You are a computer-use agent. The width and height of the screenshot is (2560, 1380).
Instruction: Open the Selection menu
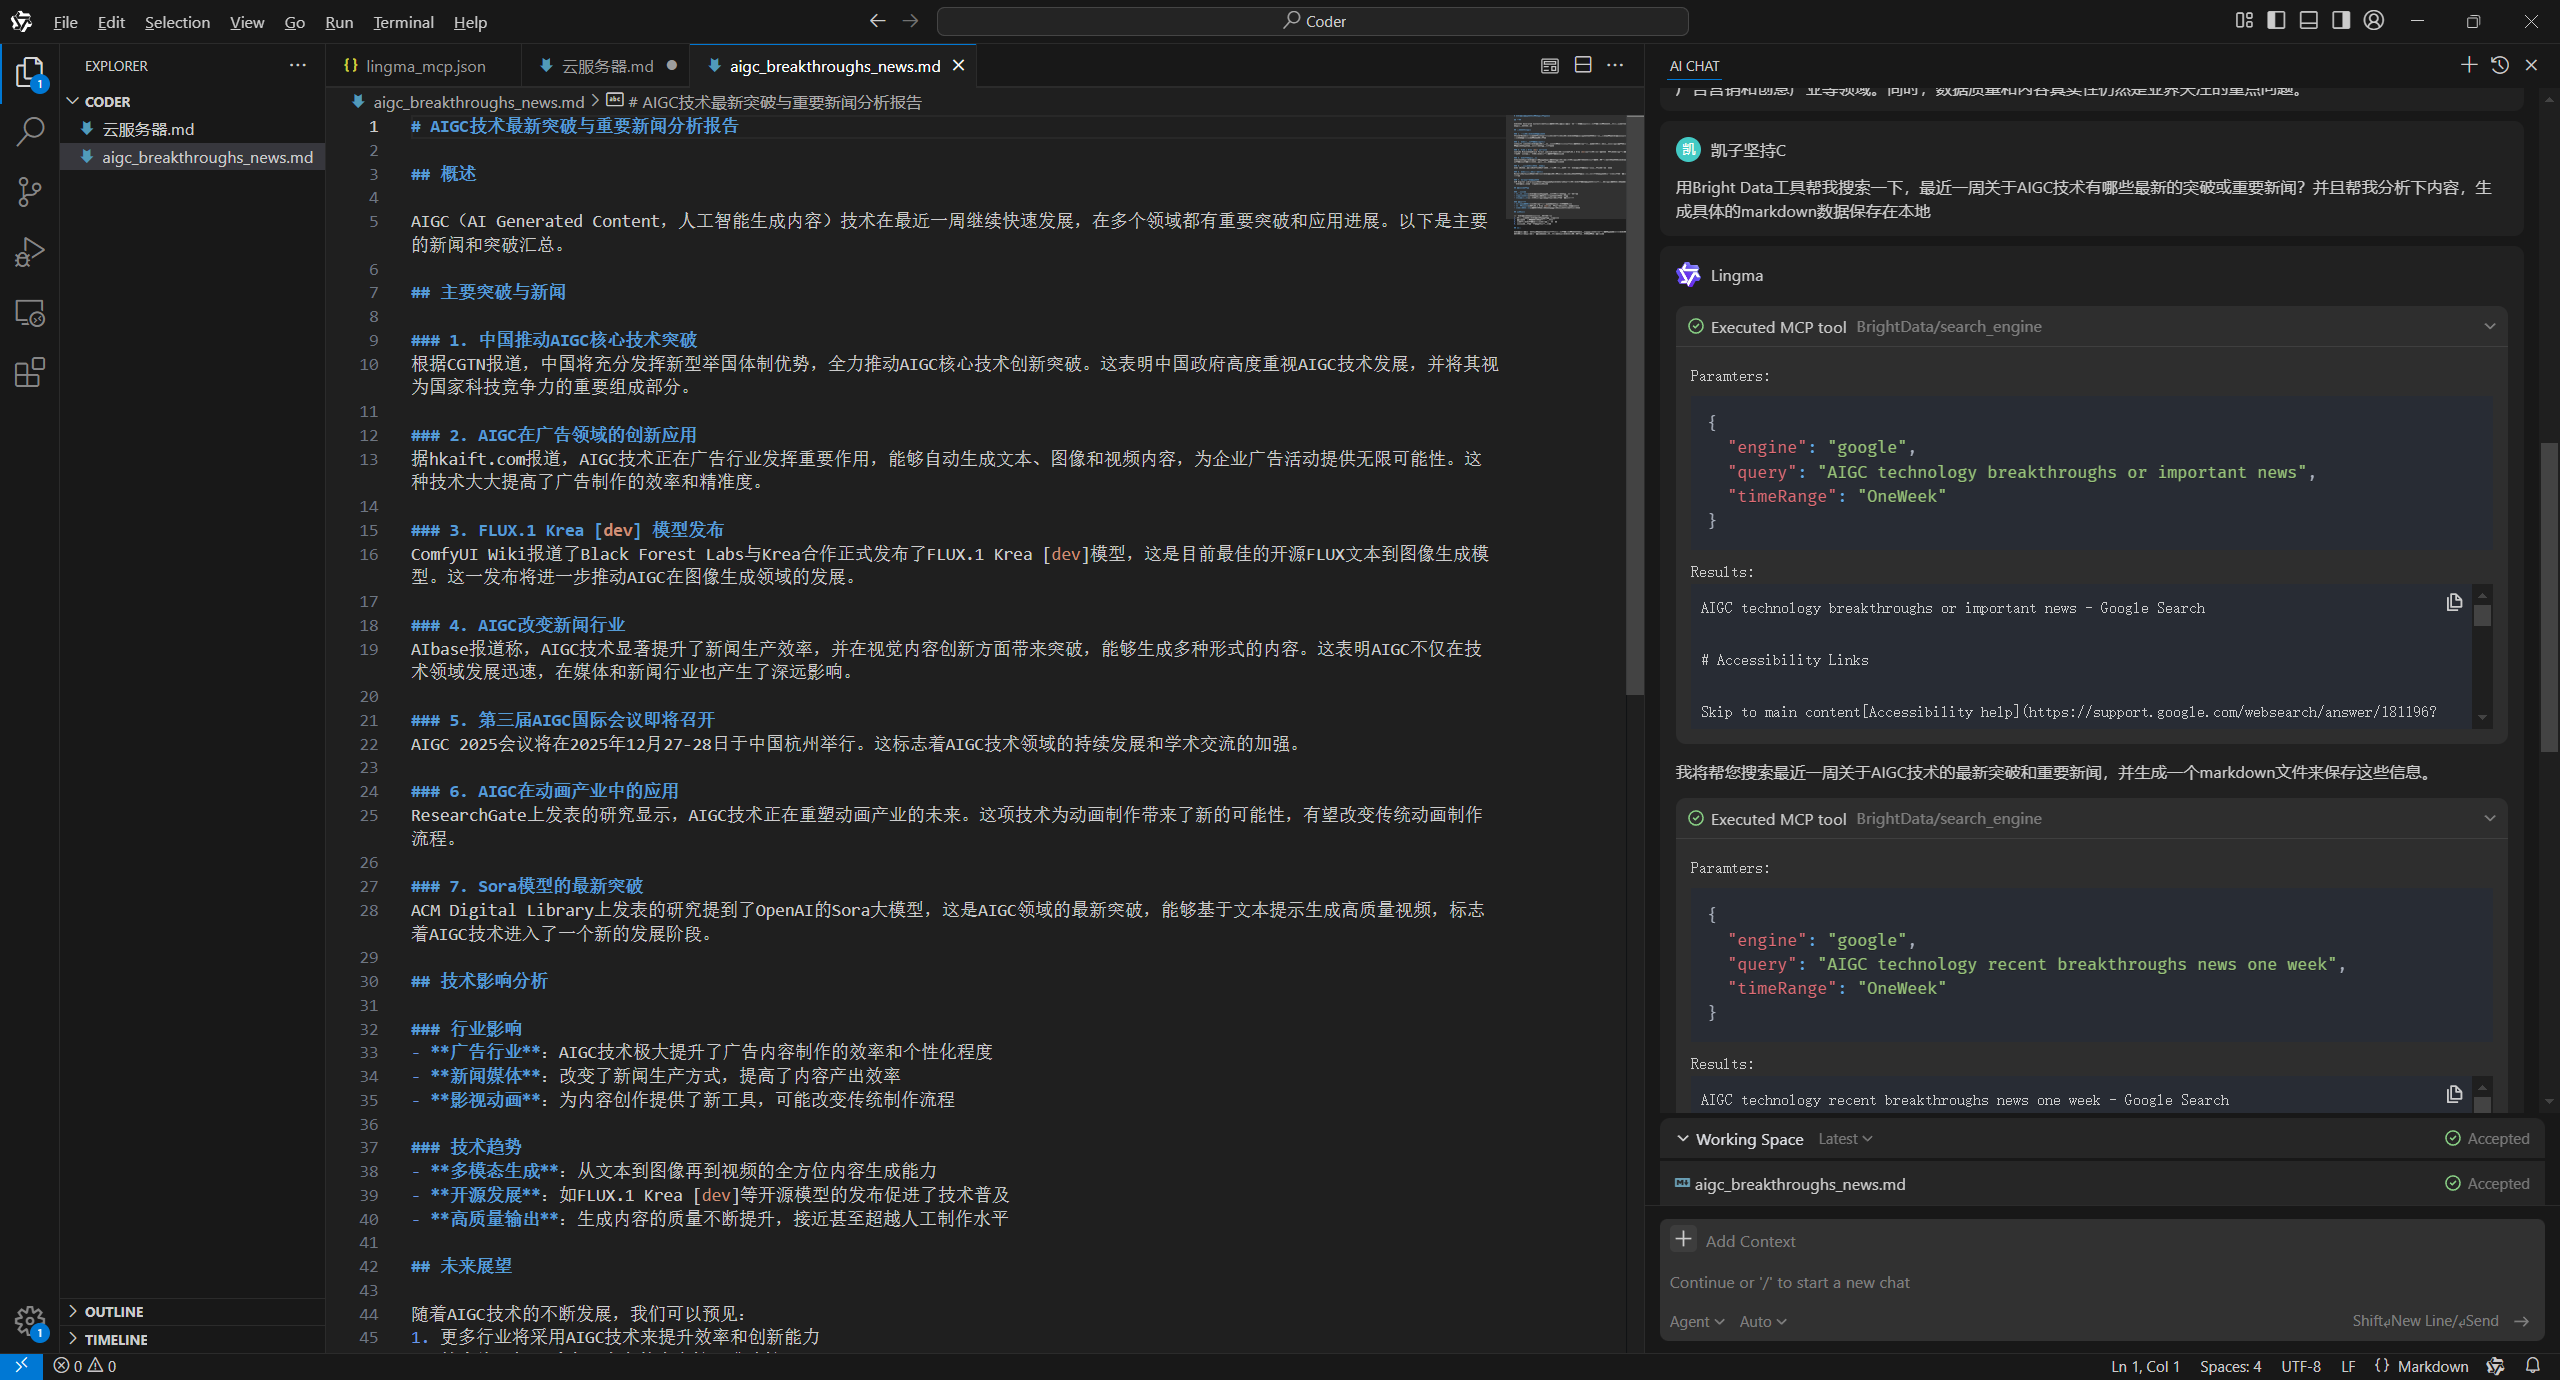pyautogui.click(x=177, y=22)
